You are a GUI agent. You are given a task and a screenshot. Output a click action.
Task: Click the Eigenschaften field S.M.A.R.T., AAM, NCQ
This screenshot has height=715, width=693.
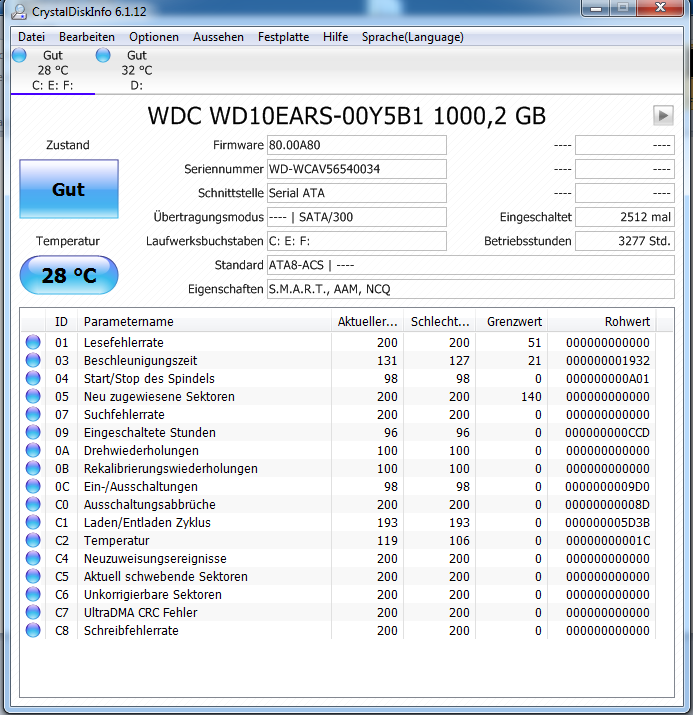(x=471, y=289)
